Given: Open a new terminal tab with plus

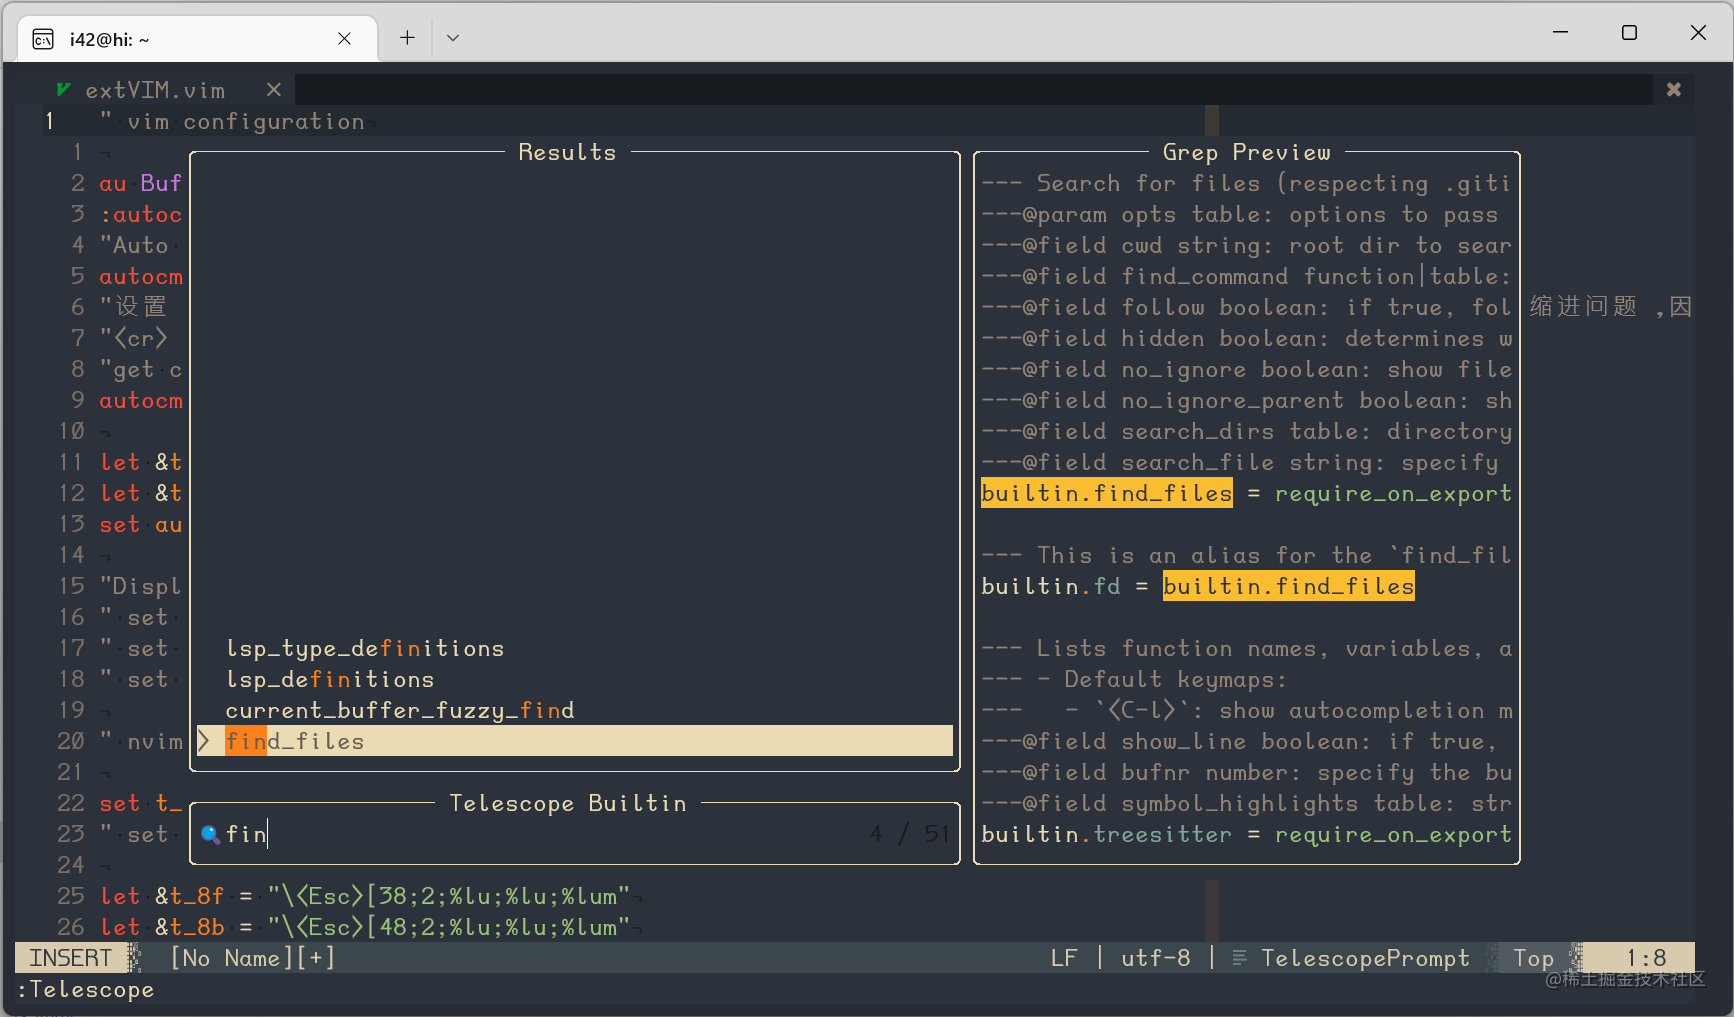Looking at the screenshot, I should [407, 38].
